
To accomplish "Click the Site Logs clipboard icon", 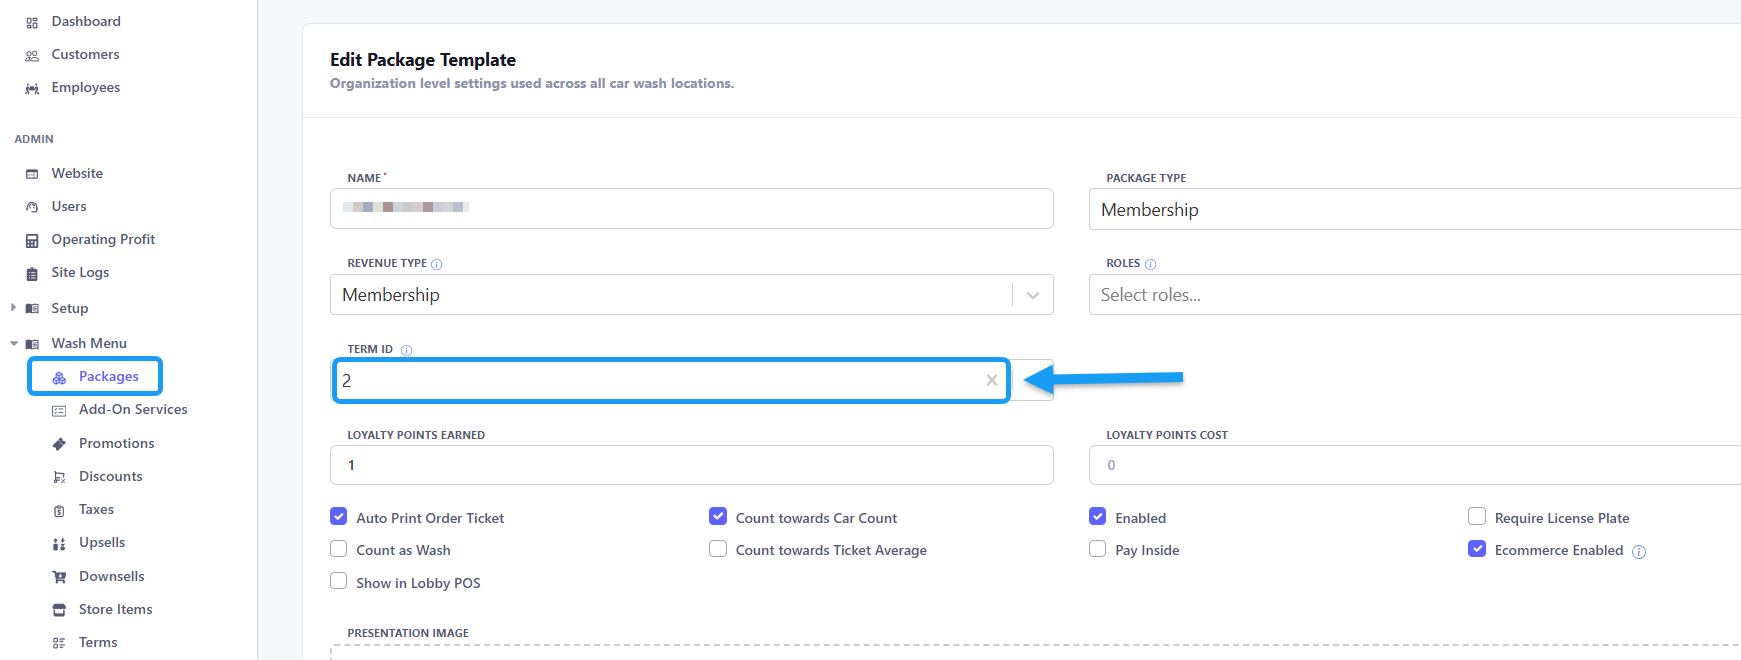I will tap(32, 273).
